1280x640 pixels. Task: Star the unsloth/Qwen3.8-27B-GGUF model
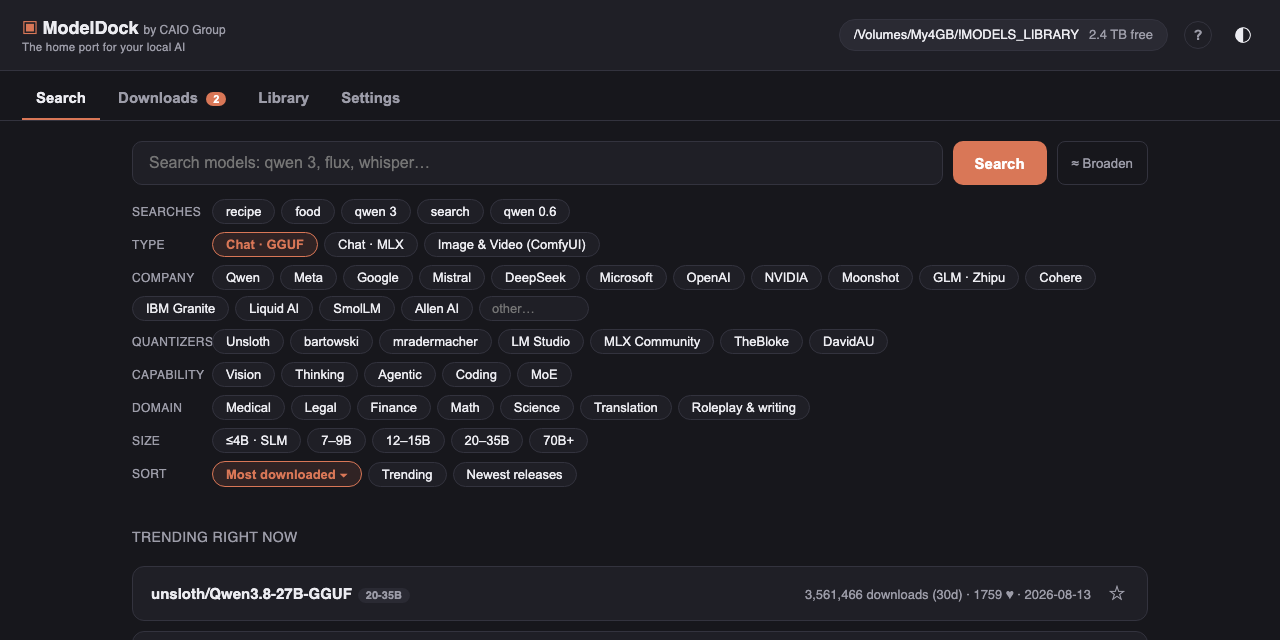[x=1117, y=594]
